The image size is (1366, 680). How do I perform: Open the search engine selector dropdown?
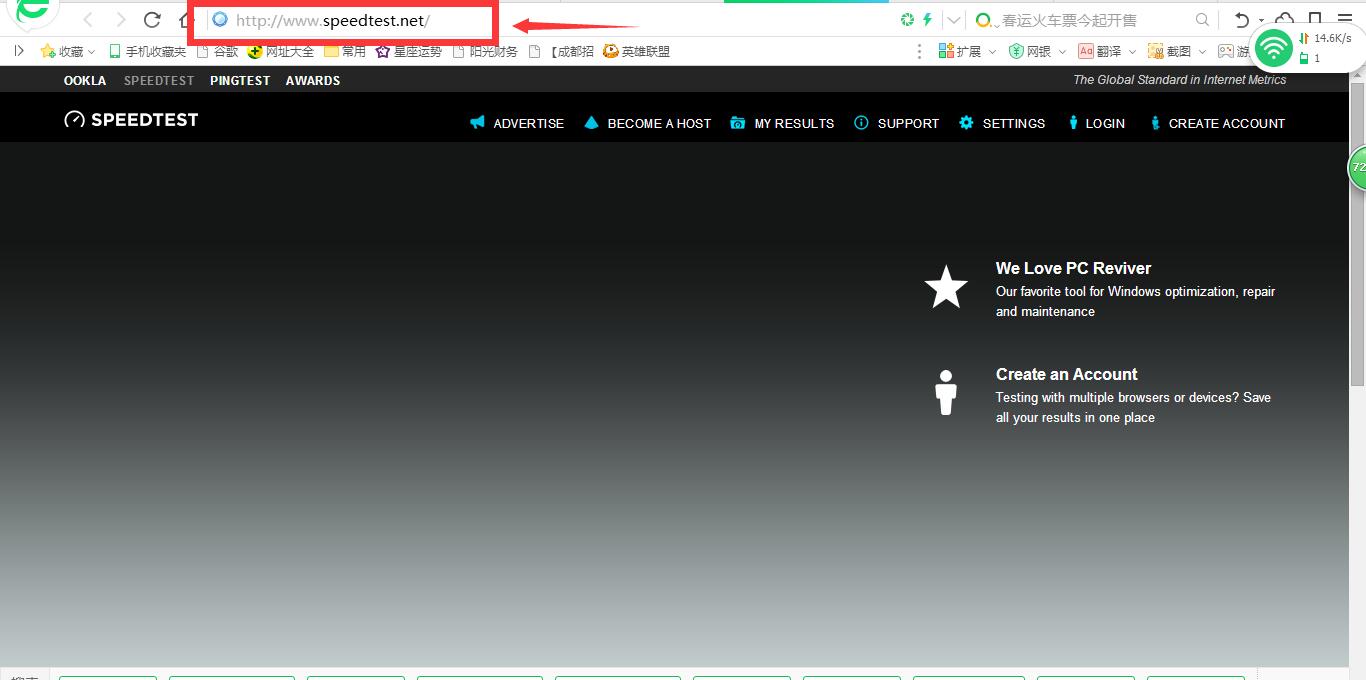(986, 20)
